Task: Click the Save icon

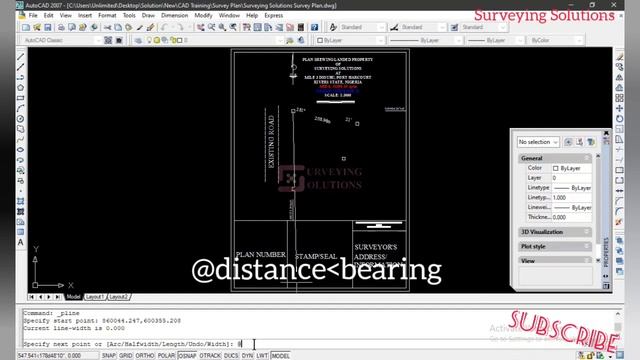Action: [48, 27]
